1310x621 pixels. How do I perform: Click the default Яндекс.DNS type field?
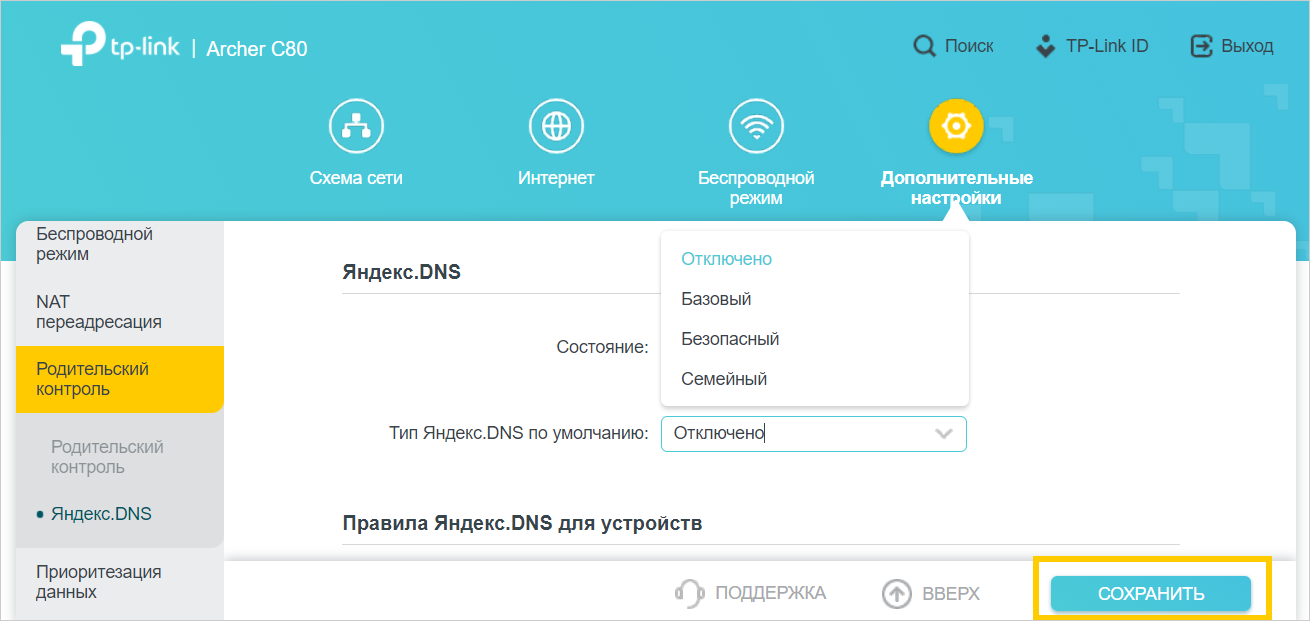tap(795, 434)
